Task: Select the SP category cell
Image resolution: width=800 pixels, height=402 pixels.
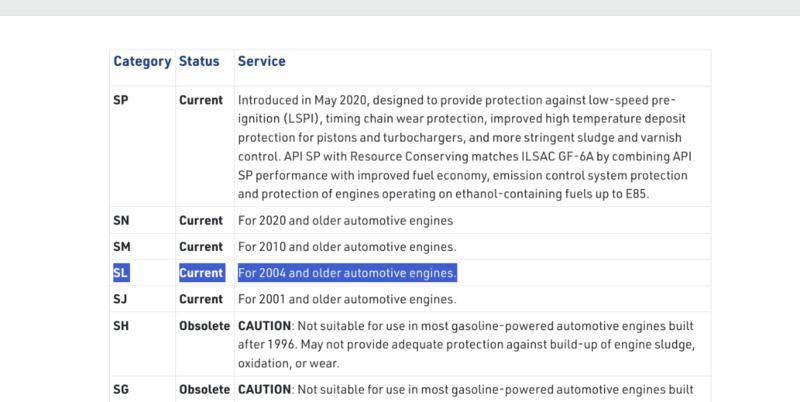Action: point(121,101)
